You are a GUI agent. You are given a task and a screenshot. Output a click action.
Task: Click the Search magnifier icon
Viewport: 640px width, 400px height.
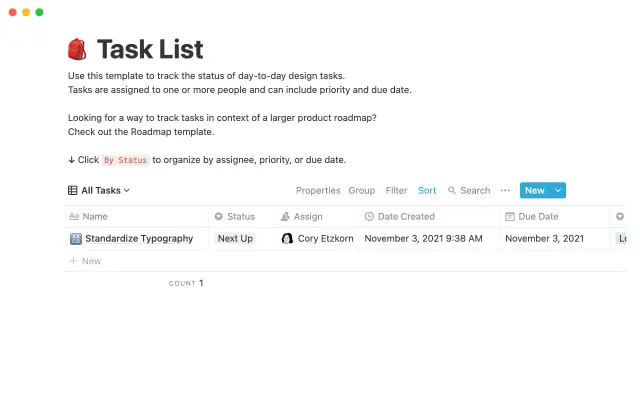pos(451,191)
